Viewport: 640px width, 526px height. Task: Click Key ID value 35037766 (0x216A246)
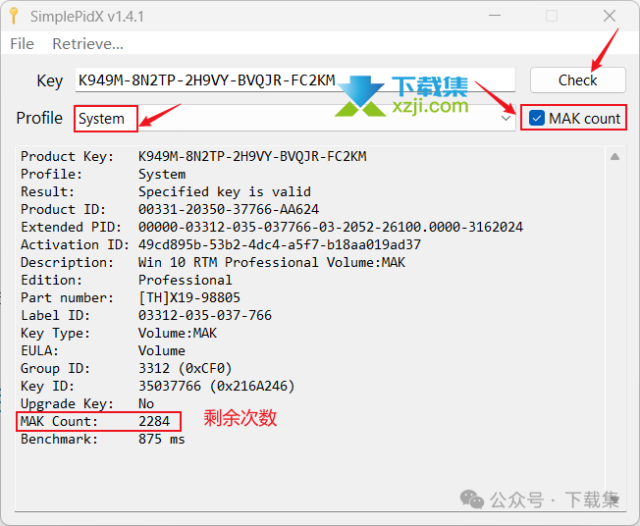click(x=216, y=386)
